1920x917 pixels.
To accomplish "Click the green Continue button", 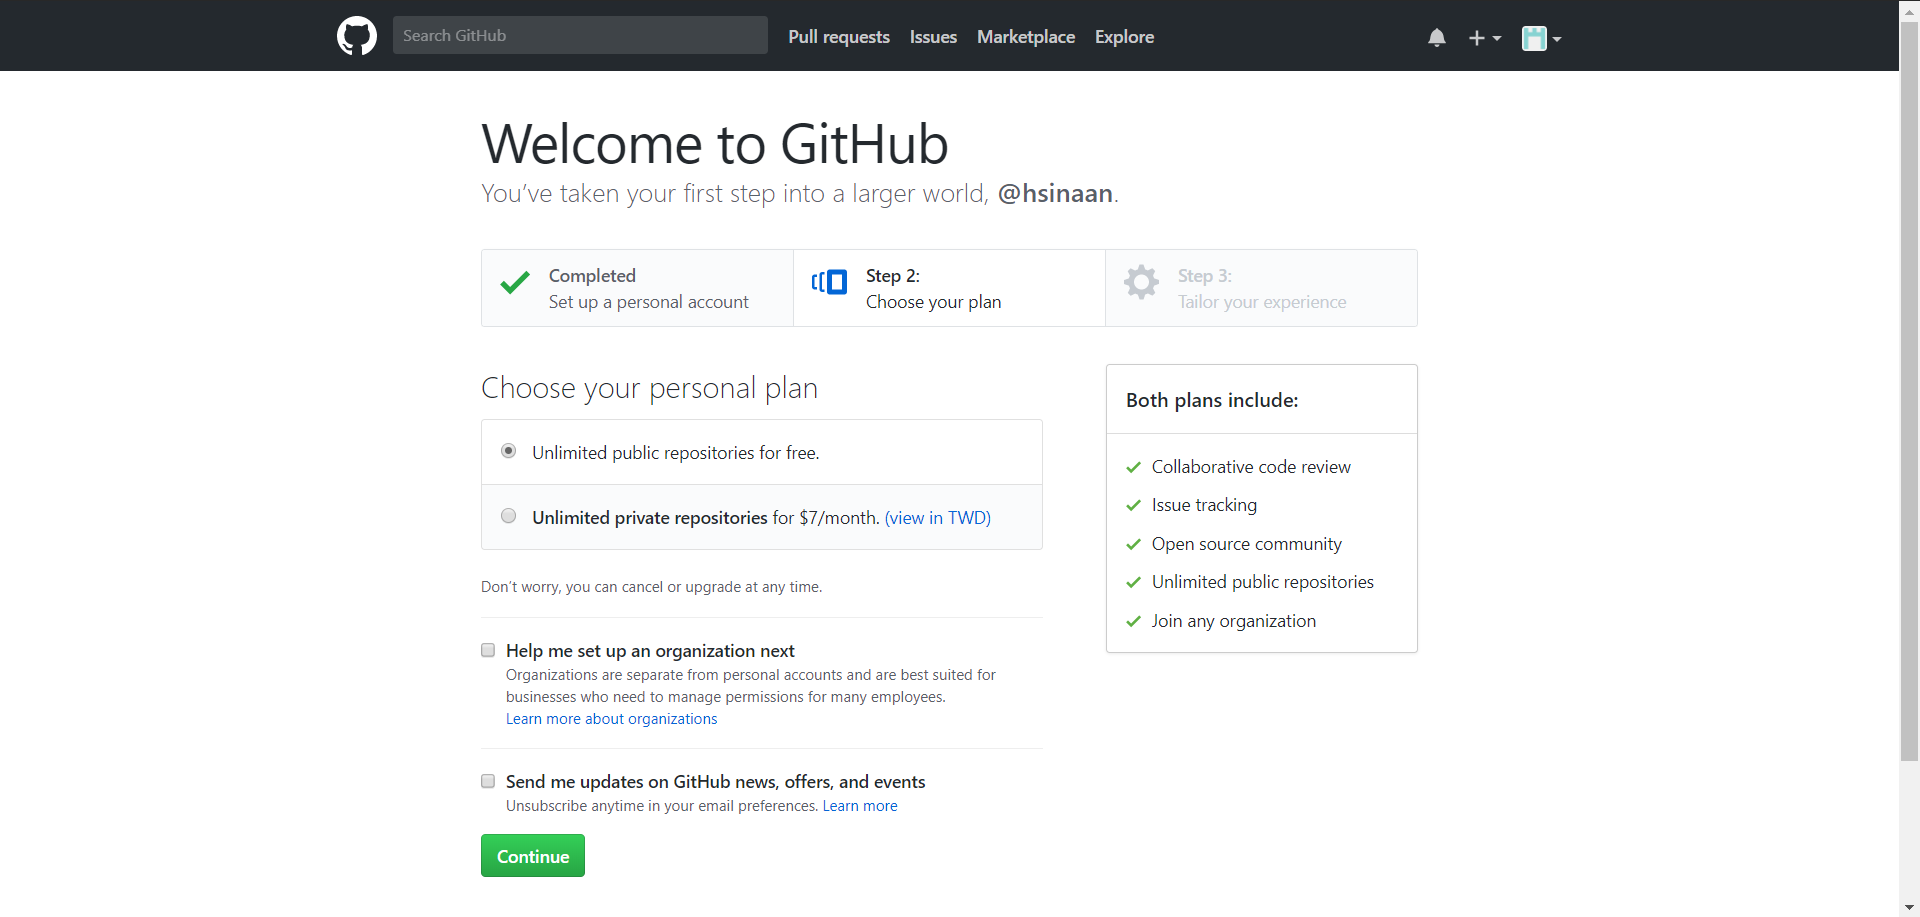I will point(533,856).
